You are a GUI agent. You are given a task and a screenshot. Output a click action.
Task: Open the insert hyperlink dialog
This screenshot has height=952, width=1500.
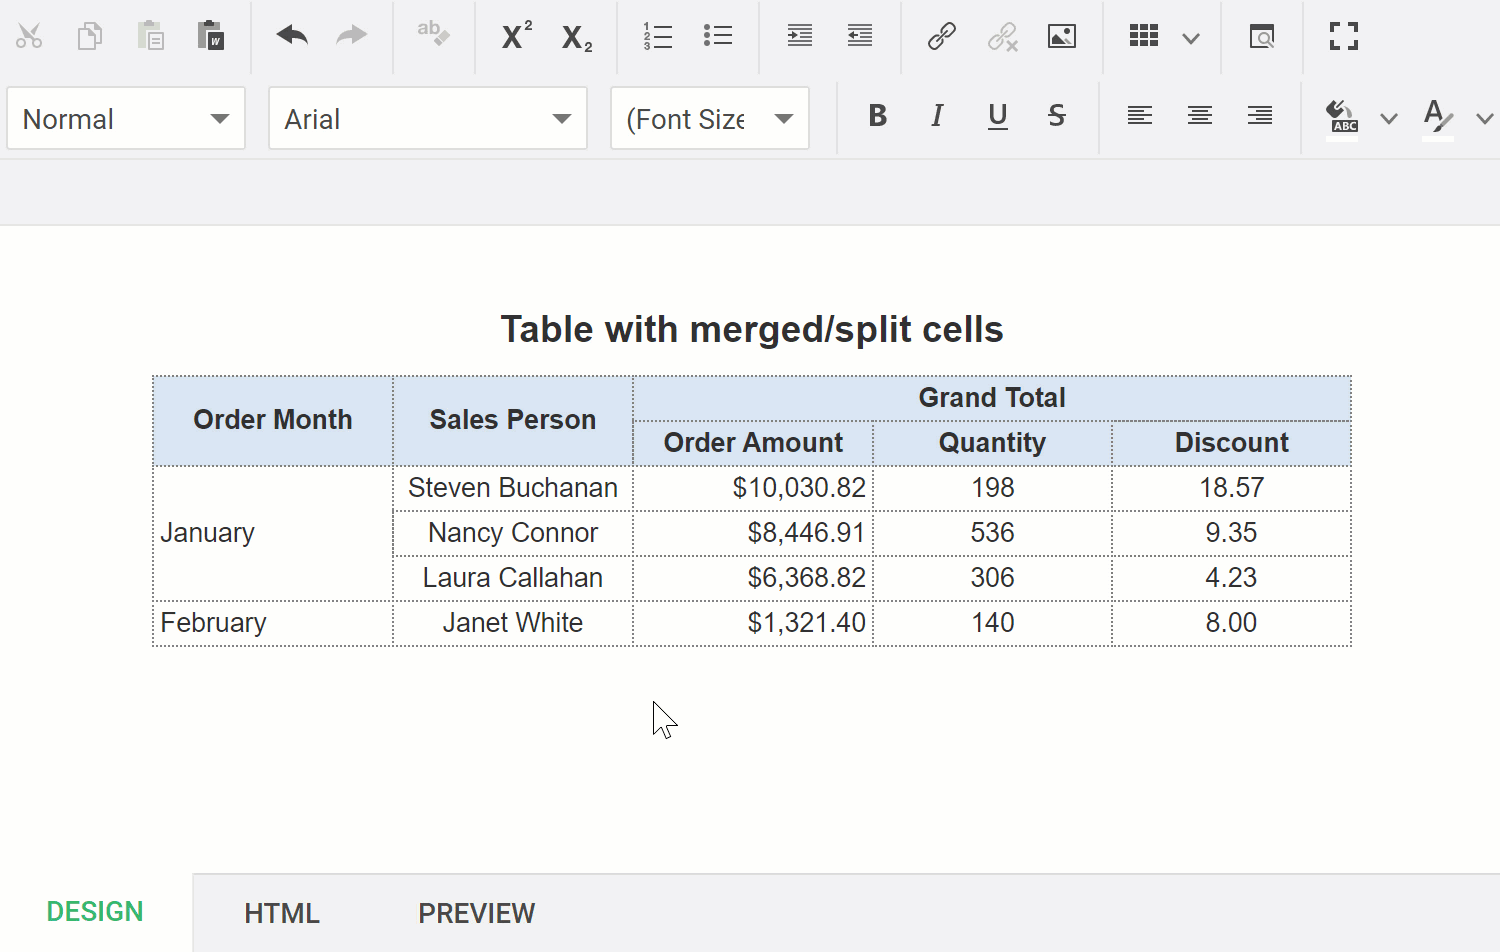pyautogui.click(x=941, y=37)
